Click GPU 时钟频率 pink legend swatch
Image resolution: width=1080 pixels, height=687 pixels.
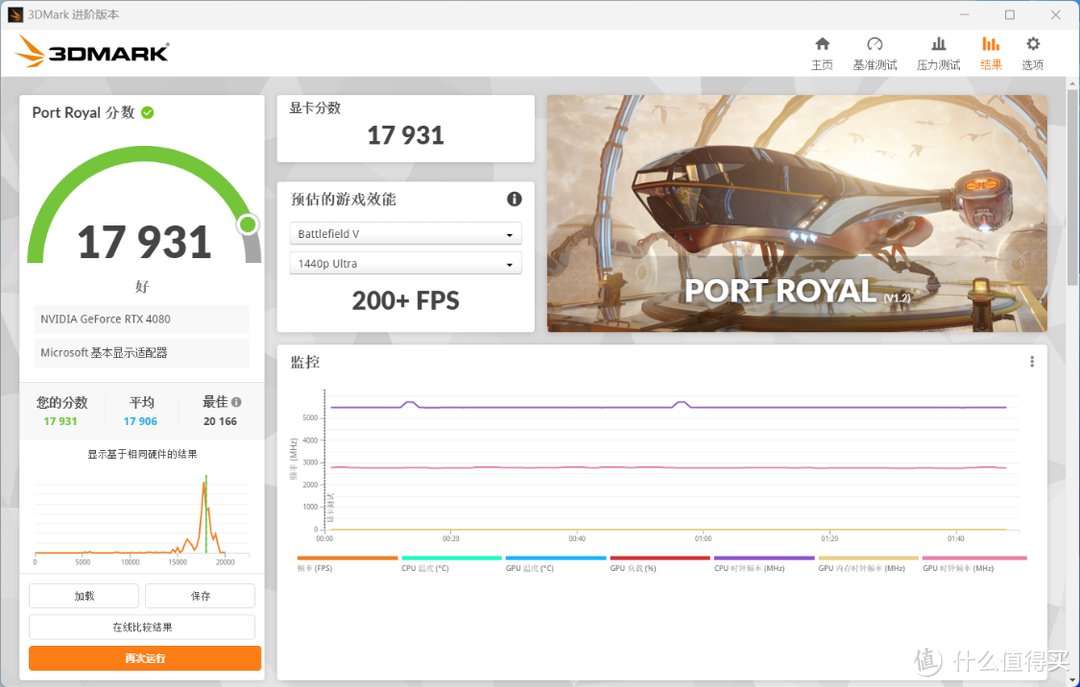coord(974,558)
